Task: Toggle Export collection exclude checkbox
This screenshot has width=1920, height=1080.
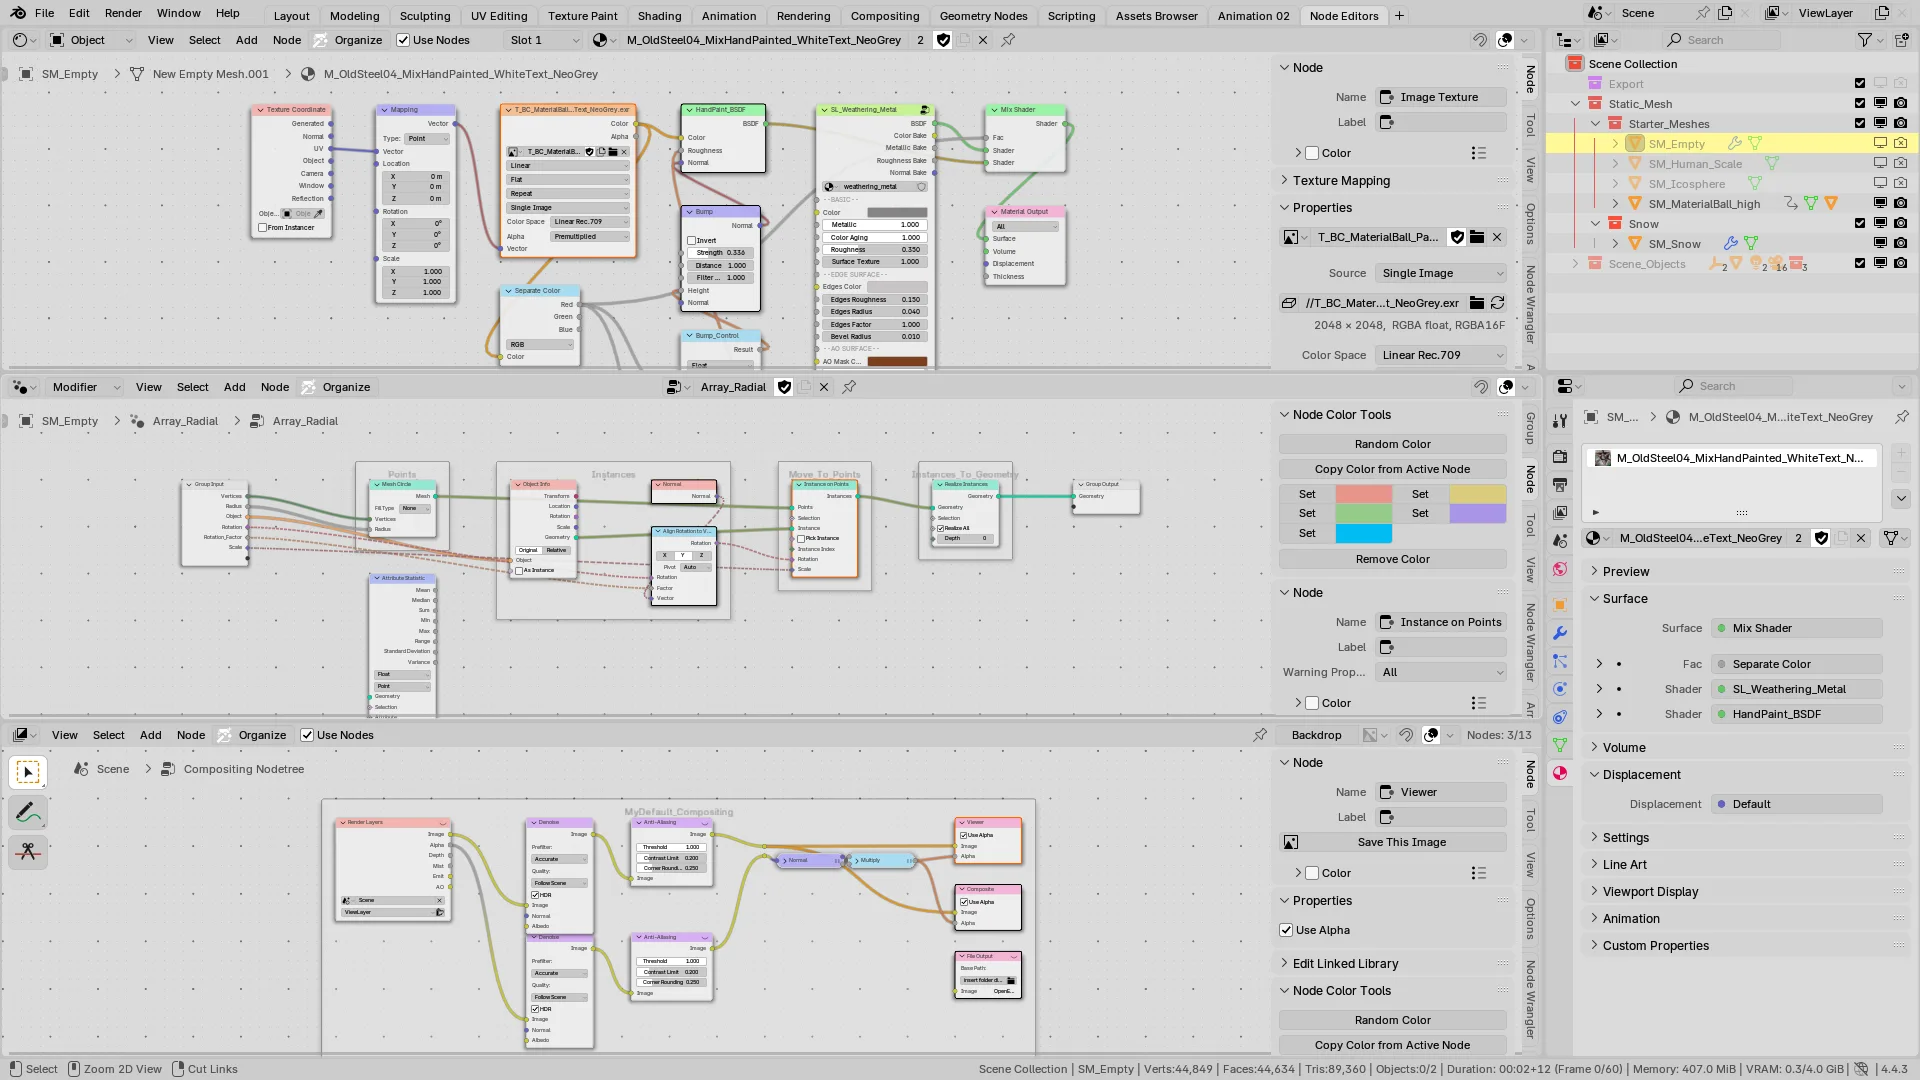Action: tap(1860, 83)
